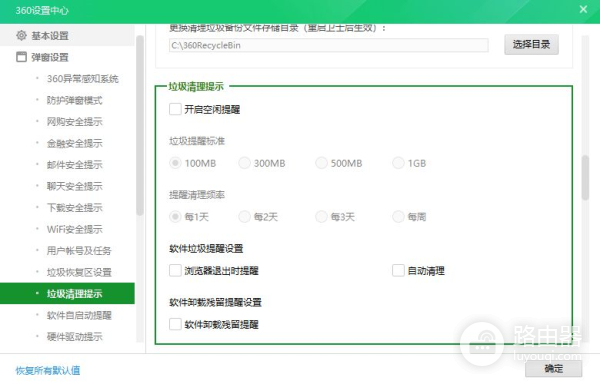Select 垃圾清理提示 in sidebar
The width and height of the screenshot is (600, 384).
tap(67, 293)
